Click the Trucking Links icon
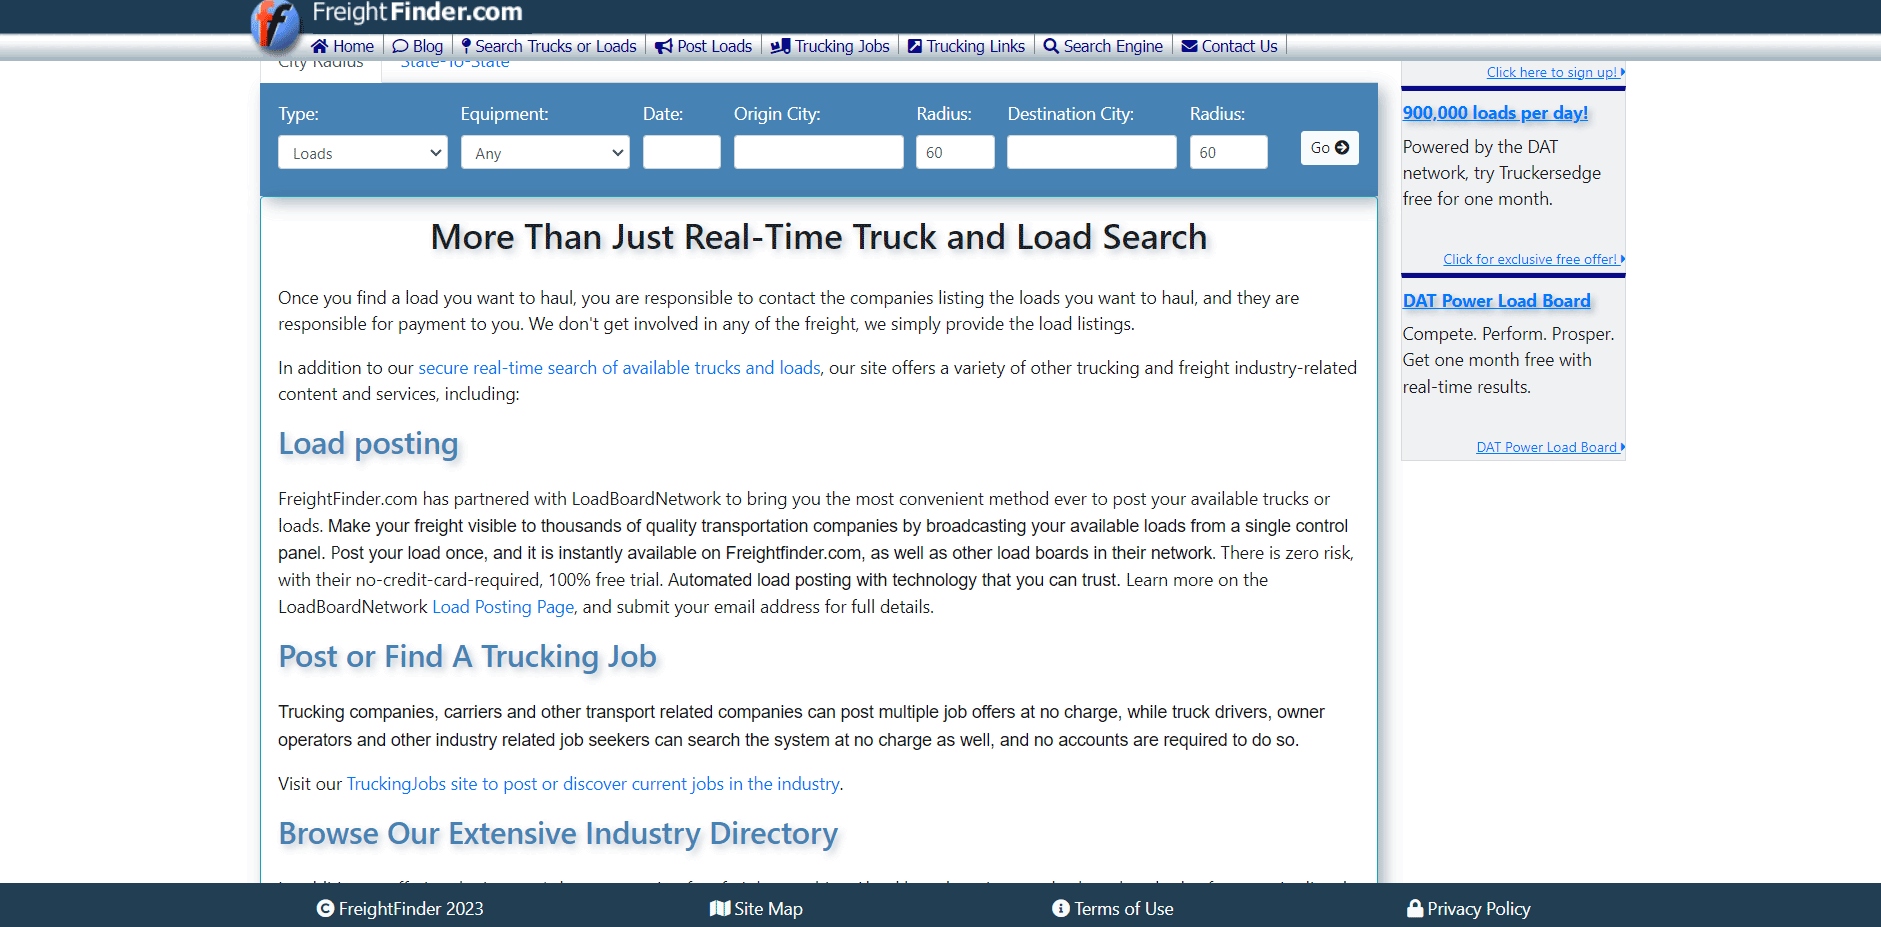The image size is (1881, 927). click(x=916, y=45)
